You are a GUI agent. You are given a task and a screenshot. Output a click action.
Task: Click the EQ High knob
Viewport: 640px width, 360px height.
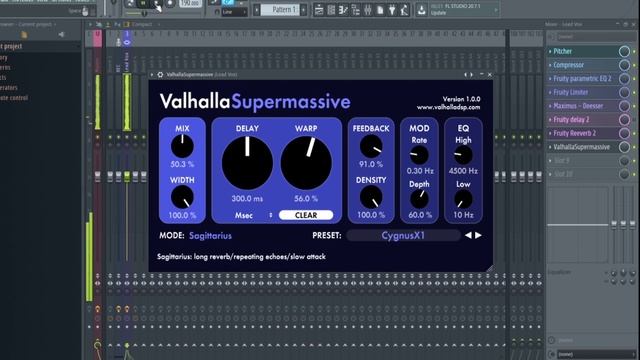pos(463,155)
